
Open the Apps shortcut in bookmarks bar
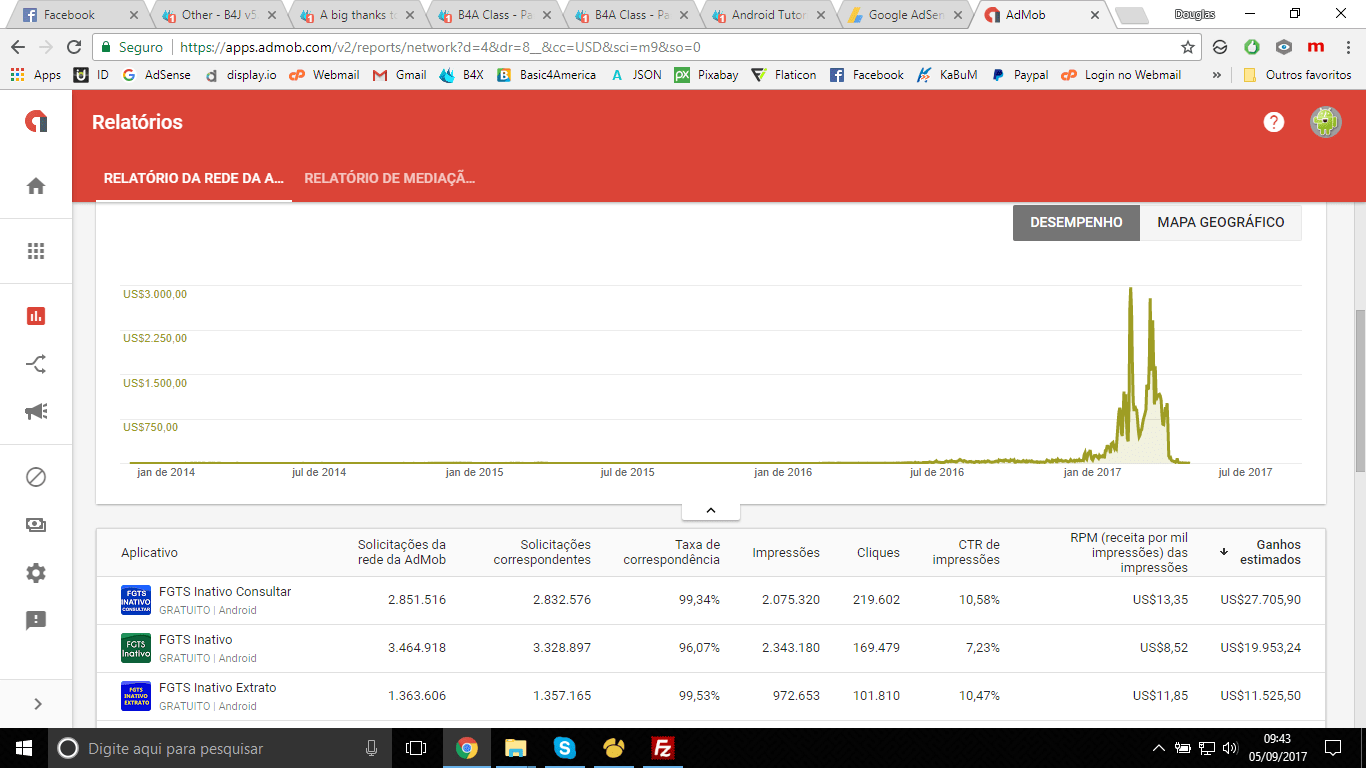pos(36,75)
